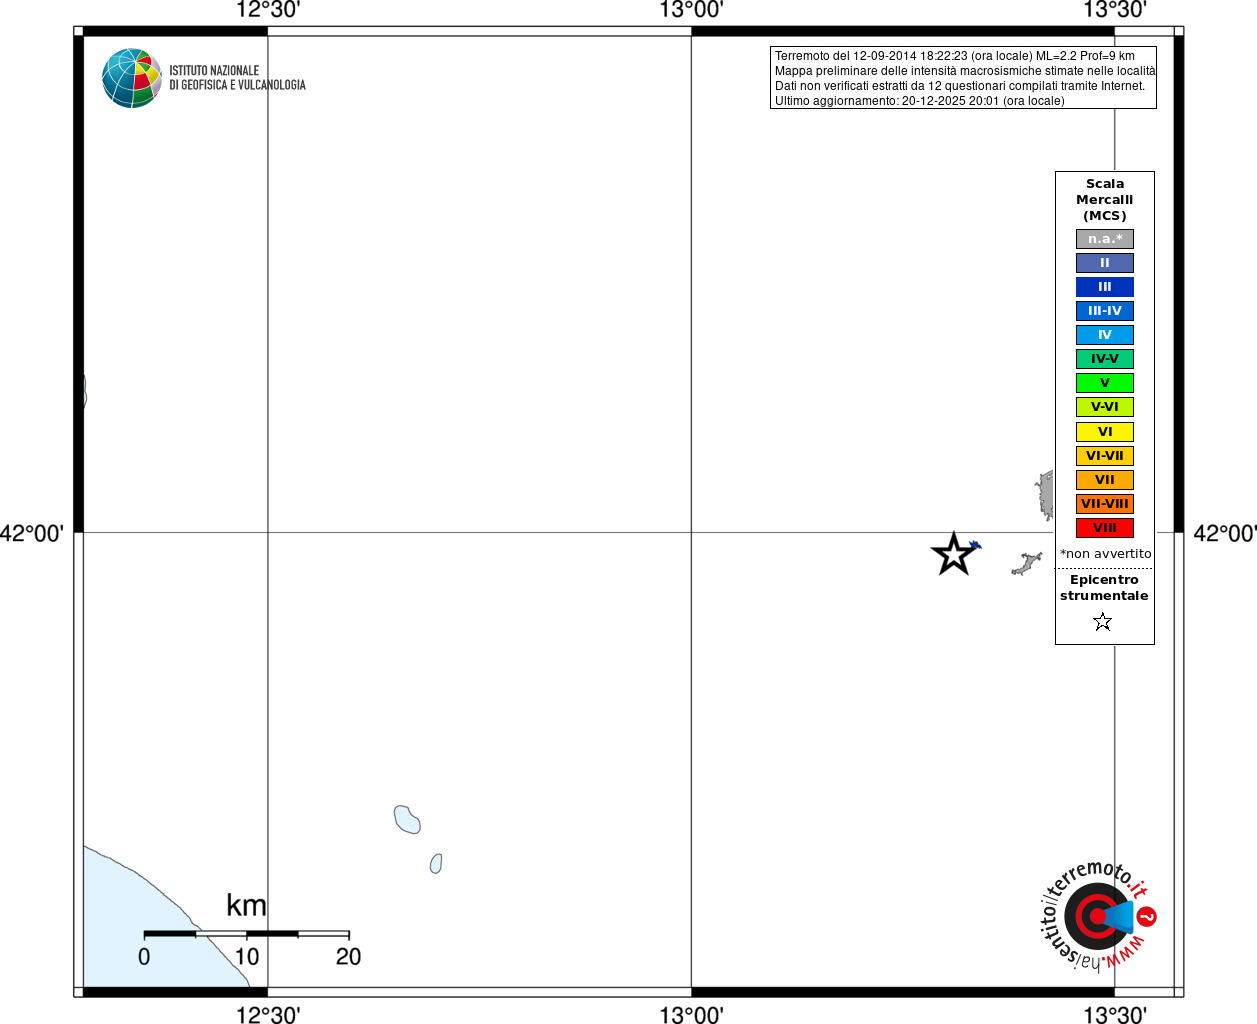Image resolution: width=1257 pixels, height=1024 pixels.
Task: Click the haisentitoilterremoto.it target logo
Action: coord(1098,916)
